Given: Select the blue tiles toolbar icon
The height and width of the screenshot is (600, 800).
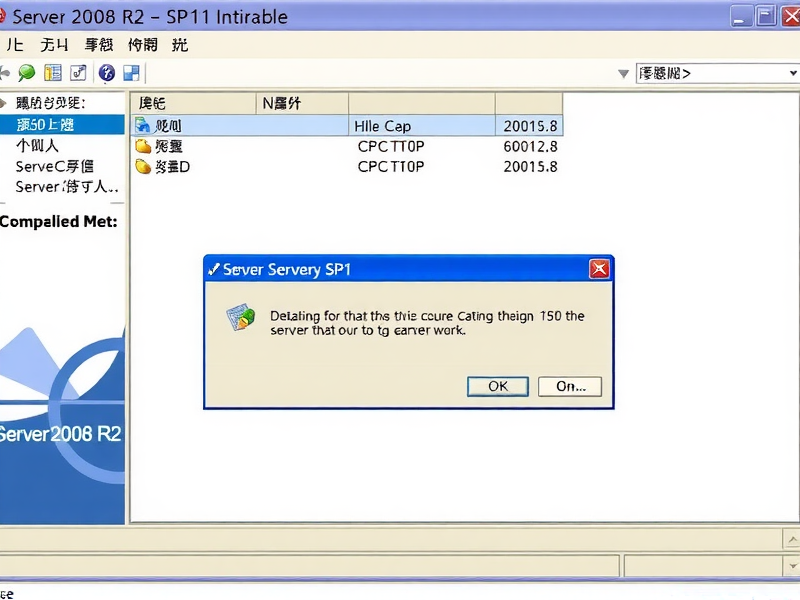Looking at the screenshot, I should 131,72.
